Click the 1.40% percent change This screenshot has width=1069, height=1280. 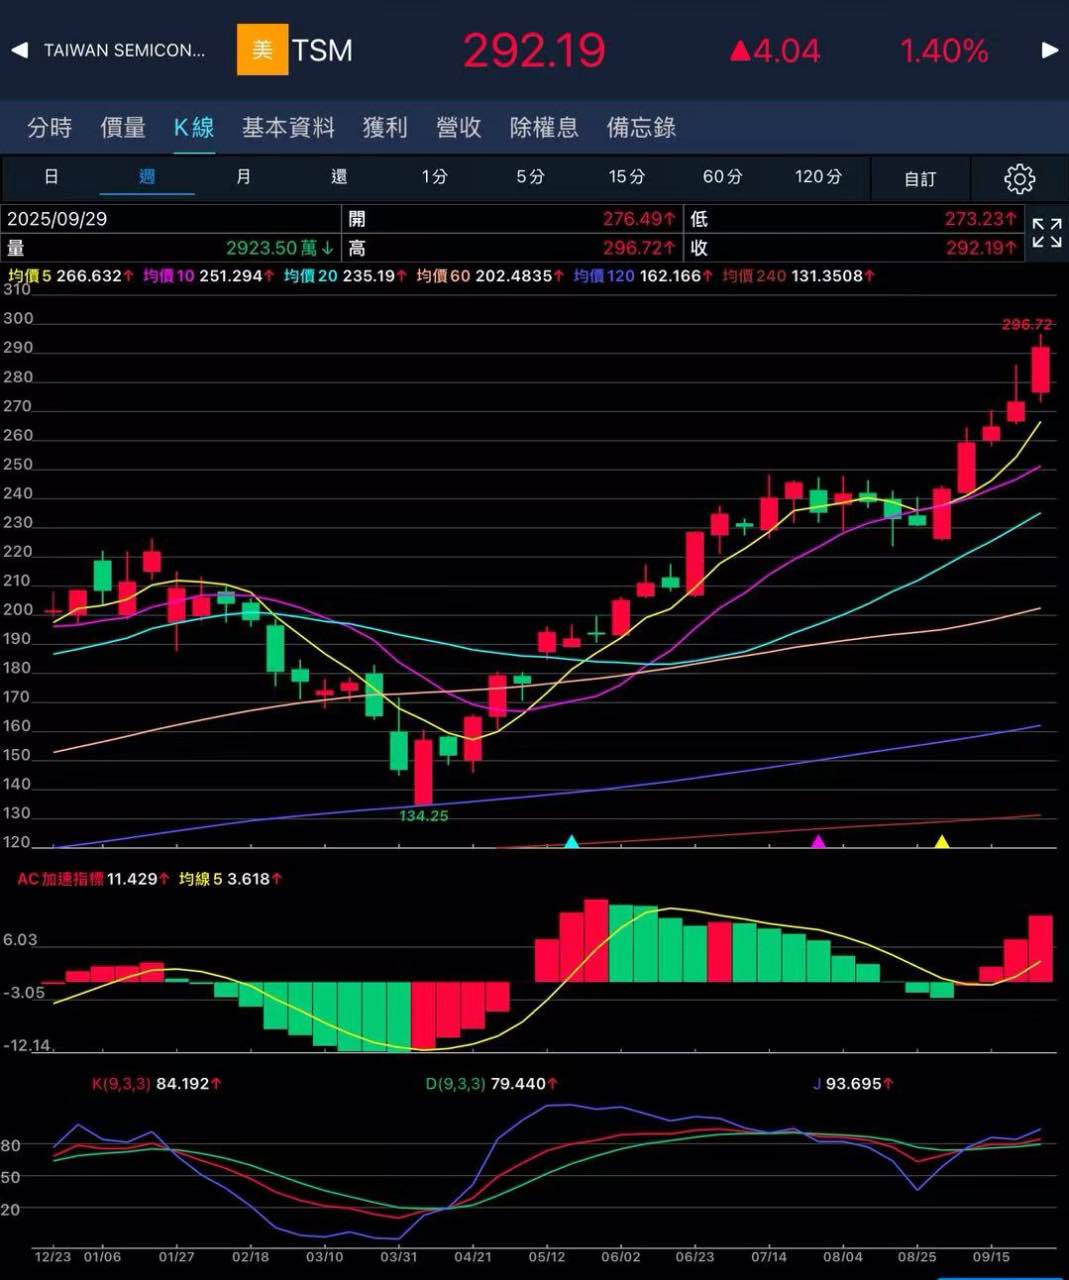(944, 50)
